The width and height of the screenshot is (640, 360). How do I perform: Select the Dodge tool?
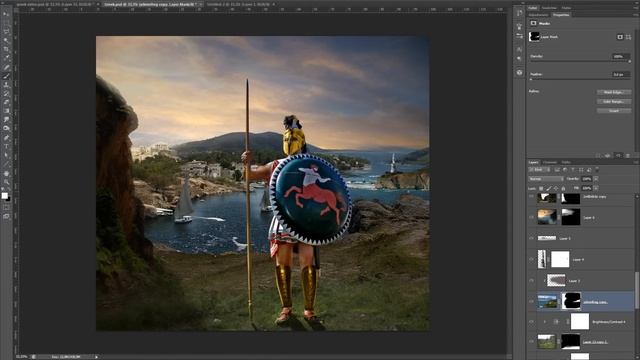click(6, 129)
